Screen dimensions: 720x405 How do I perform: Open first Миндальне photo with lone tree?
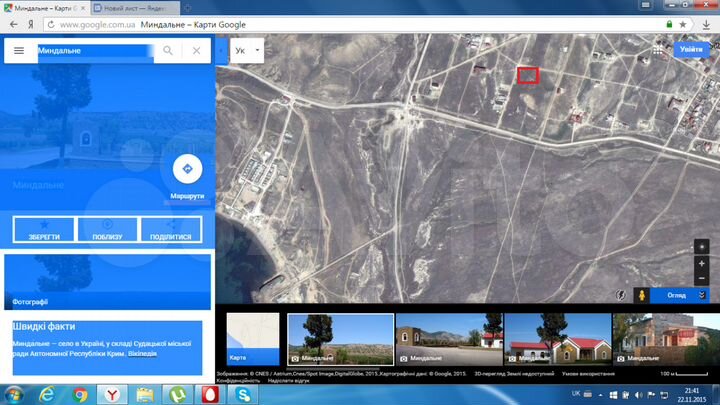(x=340, y=339)
